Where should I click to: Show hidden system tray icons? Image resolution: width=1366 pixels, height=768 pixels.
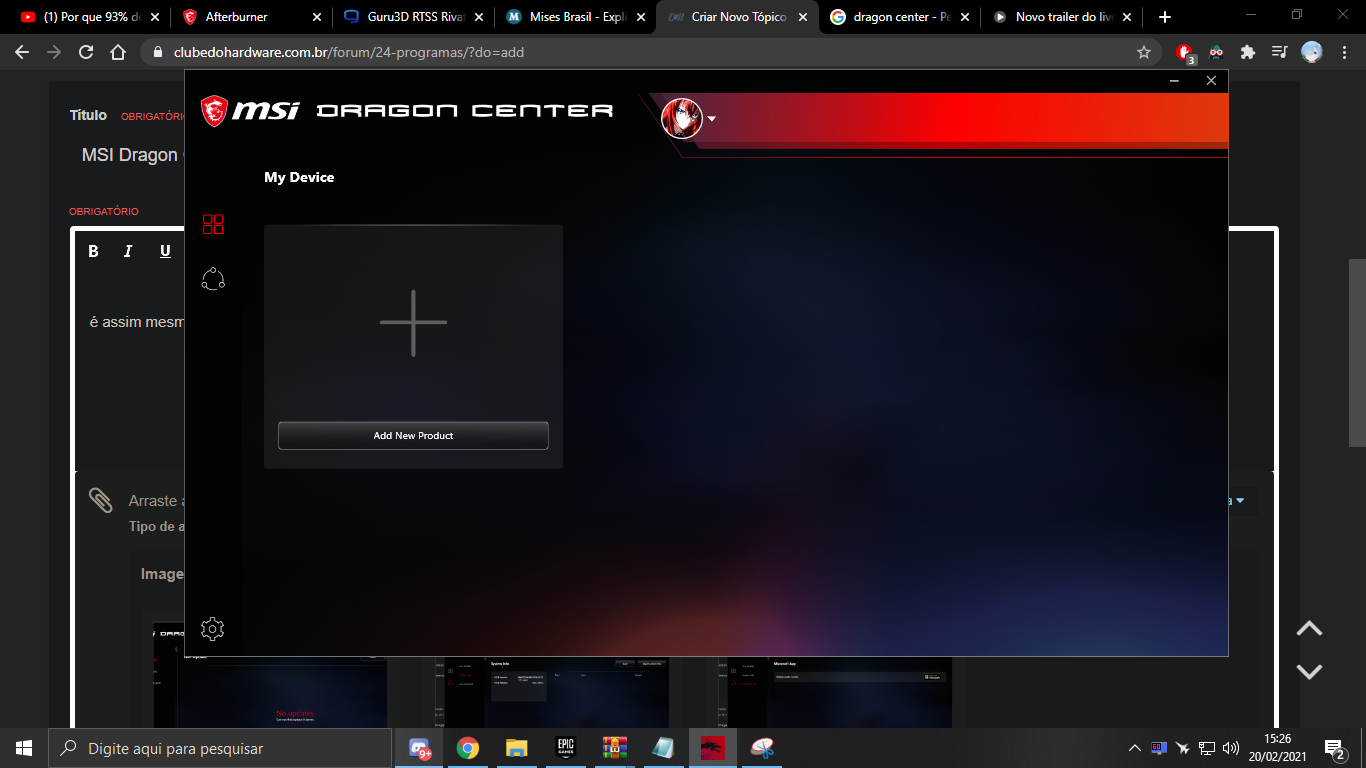click(x=1134, y=748)
